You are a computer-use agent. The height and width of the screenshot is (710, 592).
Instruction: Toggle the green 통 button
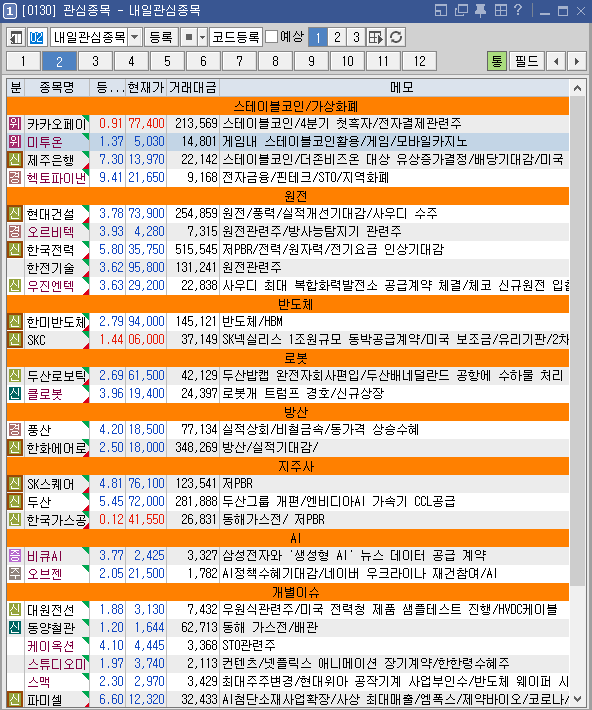(496, 61)
